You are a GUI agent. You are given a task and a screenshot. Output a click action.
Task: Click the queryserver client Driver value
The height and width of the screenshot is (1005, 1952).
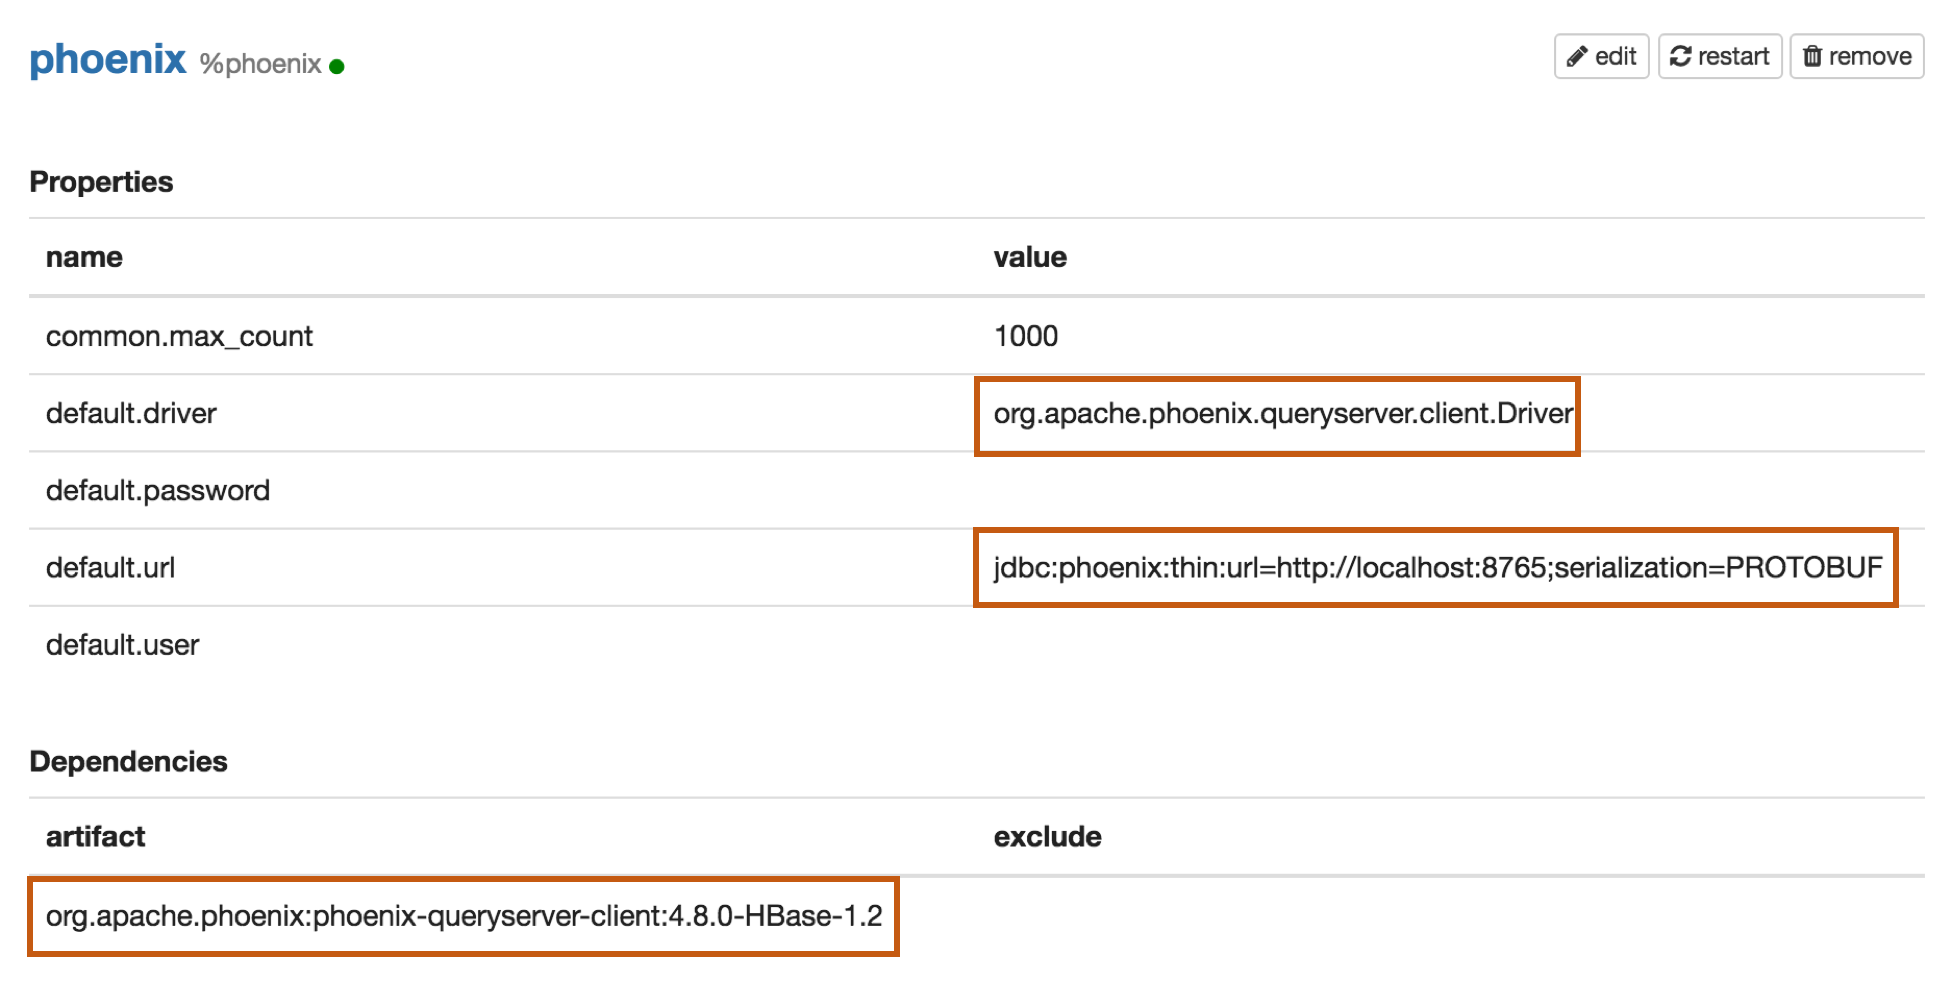tap(1283, 413)
